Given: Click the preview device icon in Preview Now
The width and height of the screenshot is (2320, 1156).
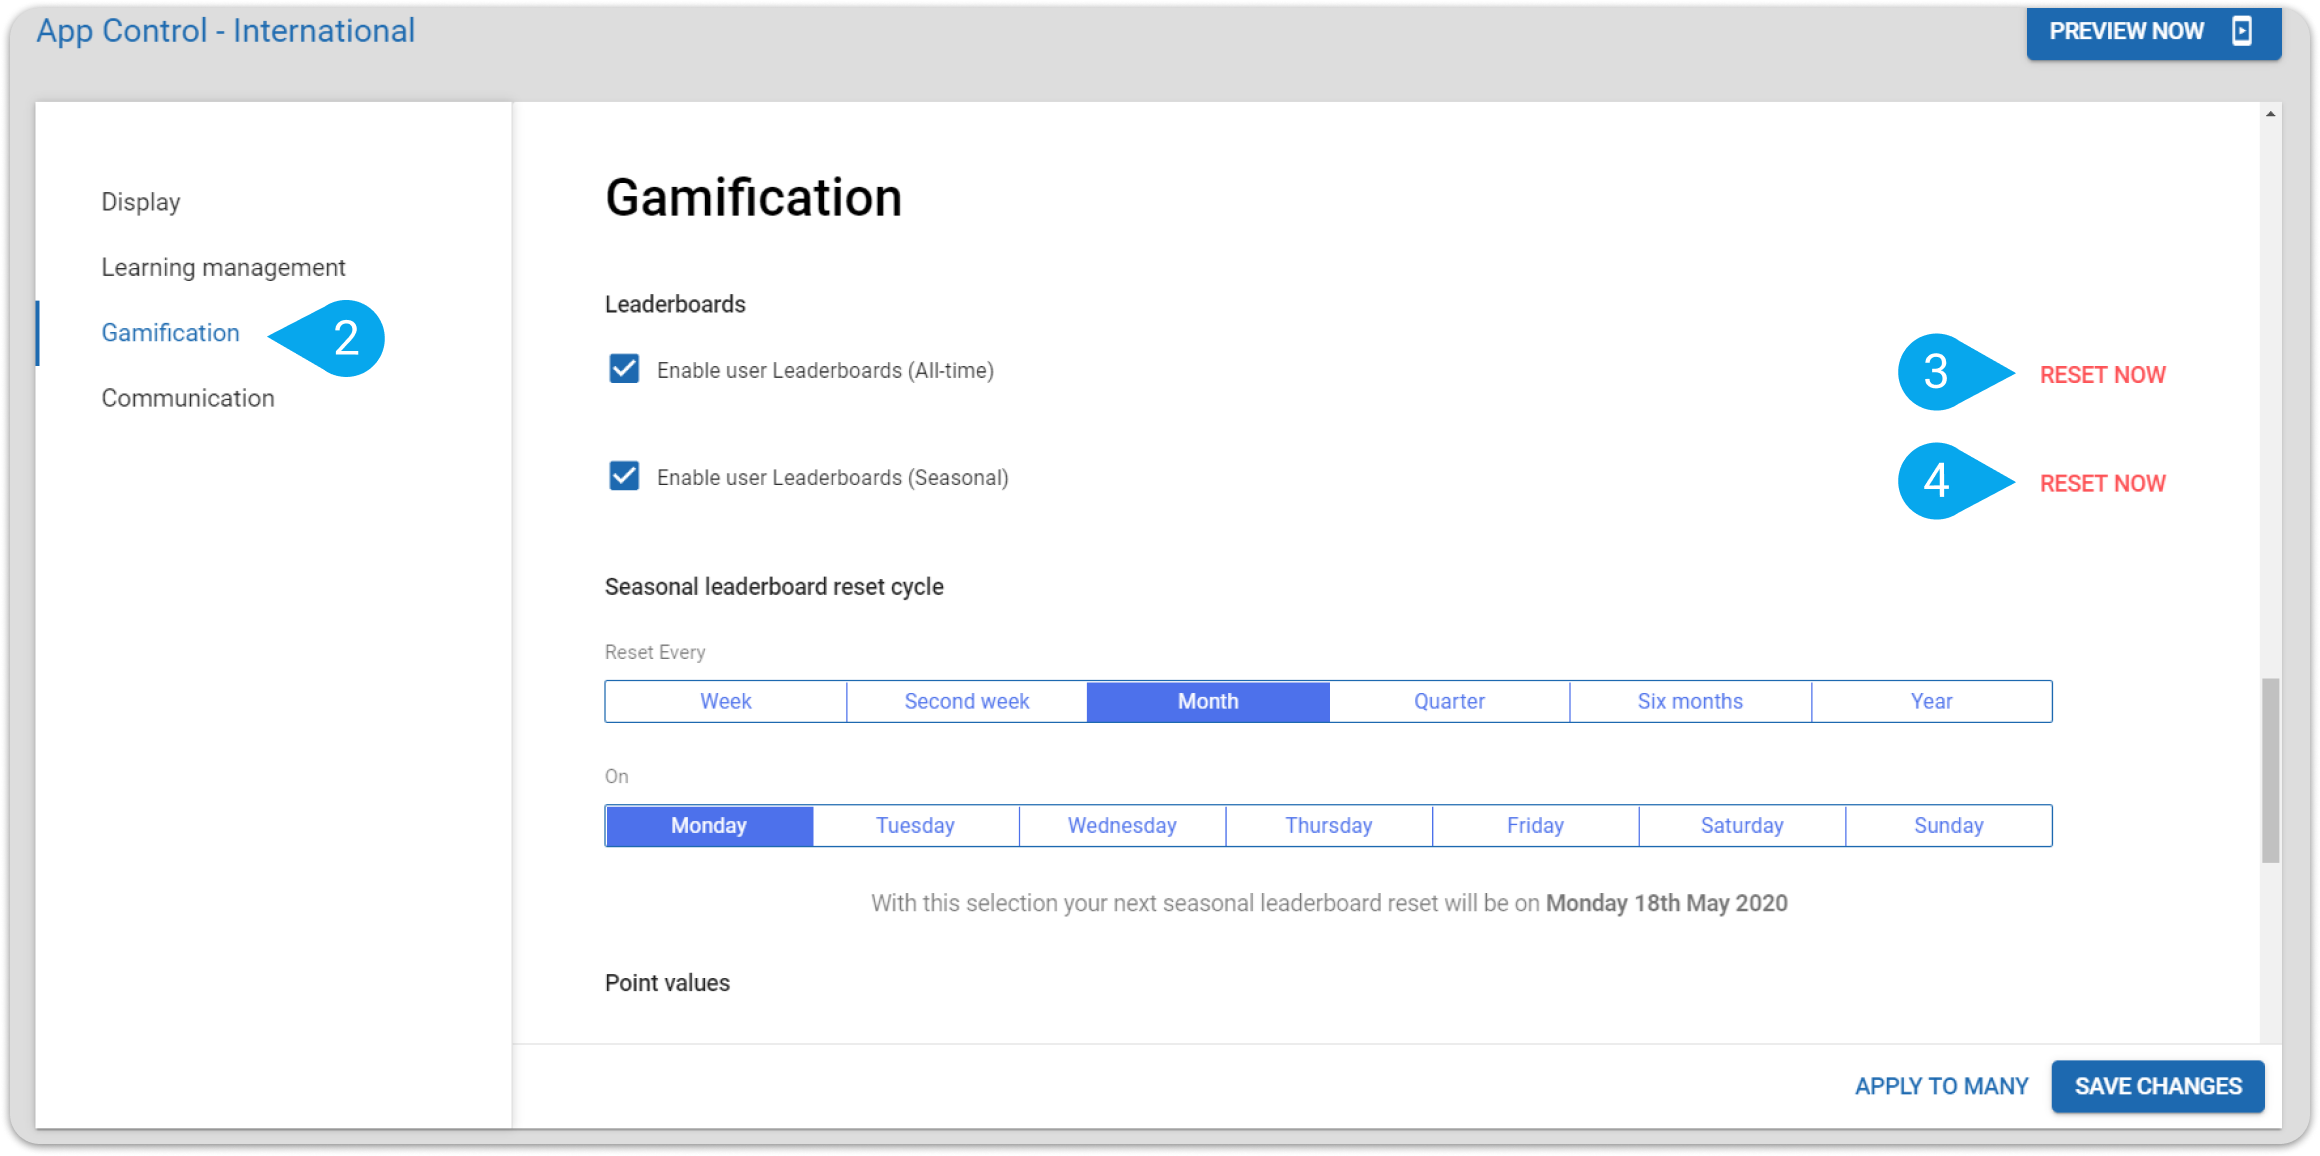Looking at the screenshot, I should click(x=2242, y=31).
